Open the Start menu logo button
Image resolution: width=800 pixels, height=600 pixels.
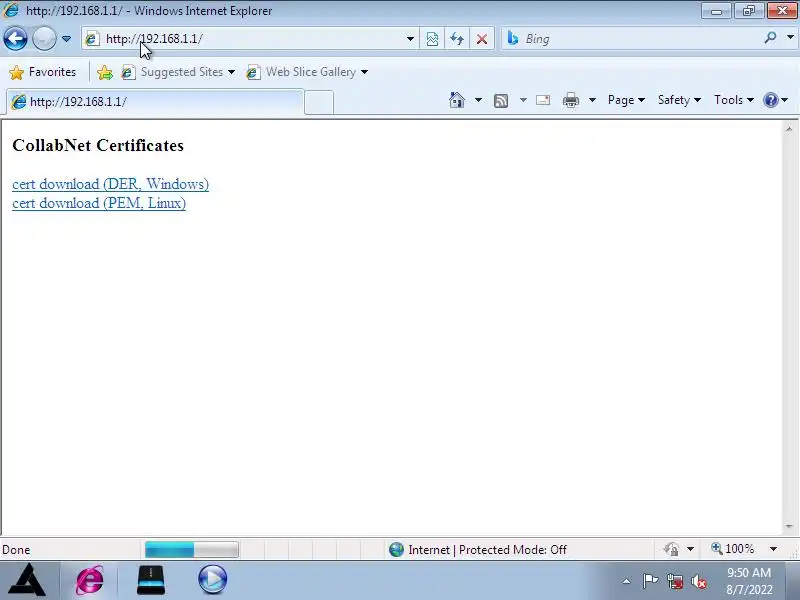click(28, 580)
